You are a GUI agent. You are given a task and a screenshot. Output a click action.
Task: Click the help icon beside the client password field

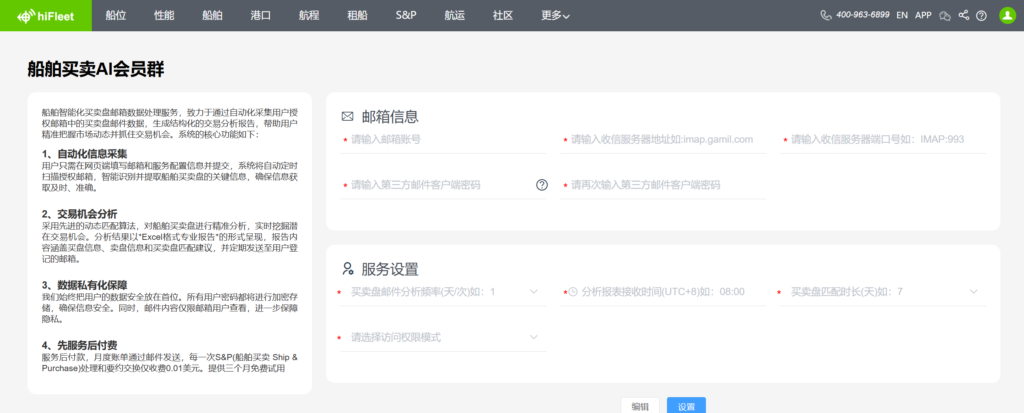coord(542,185)
